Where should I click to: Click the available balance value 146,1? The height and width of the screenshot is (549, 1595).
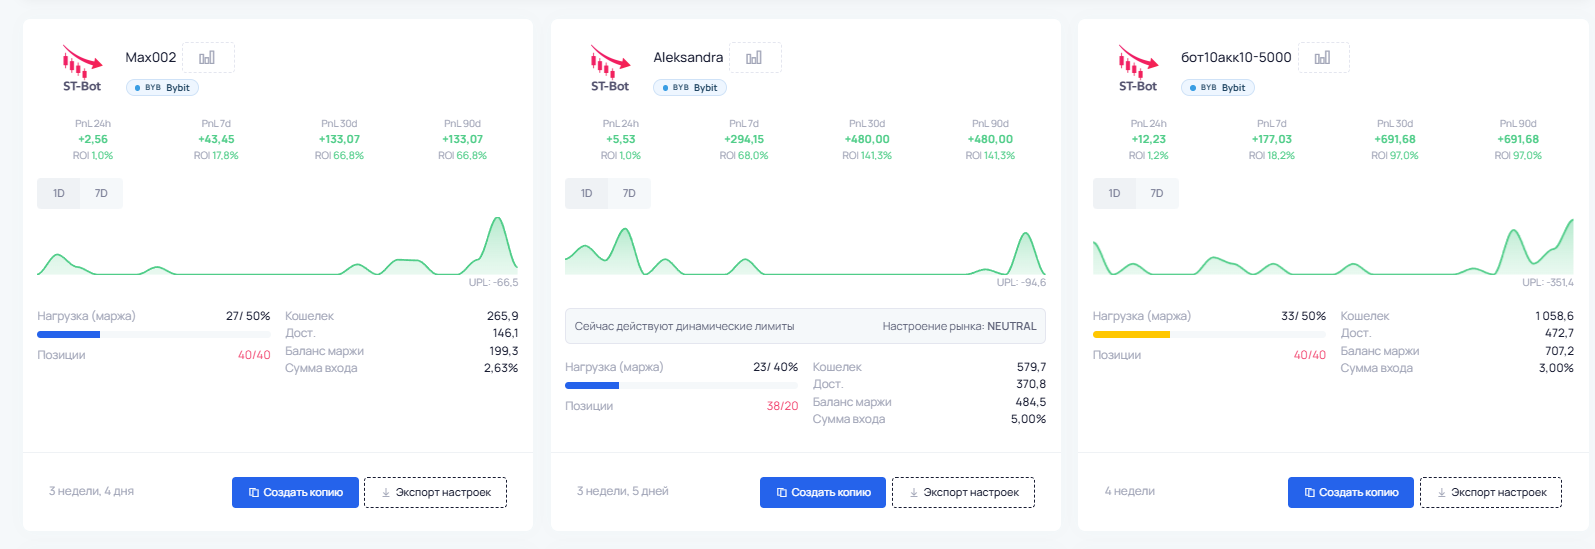[x=505, y=333]
